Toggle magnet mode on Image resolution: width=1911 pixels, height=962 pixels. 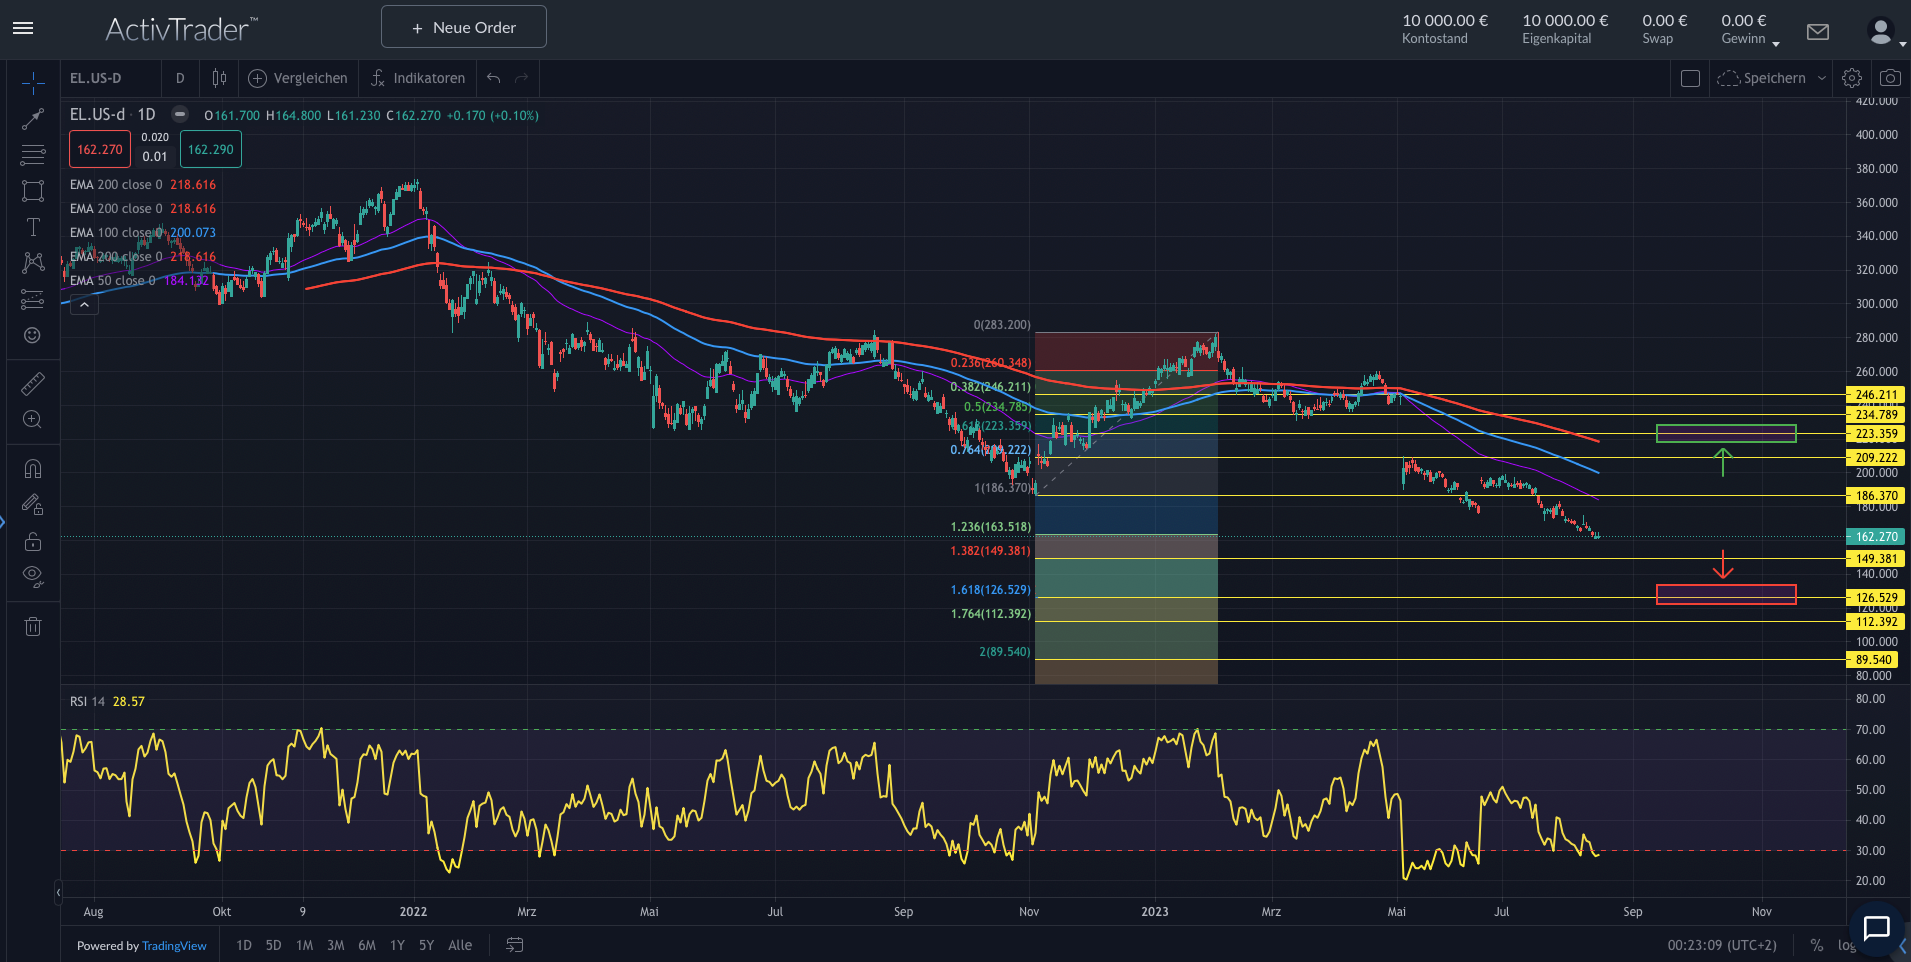pyautogui.click(x=33, y=468)
